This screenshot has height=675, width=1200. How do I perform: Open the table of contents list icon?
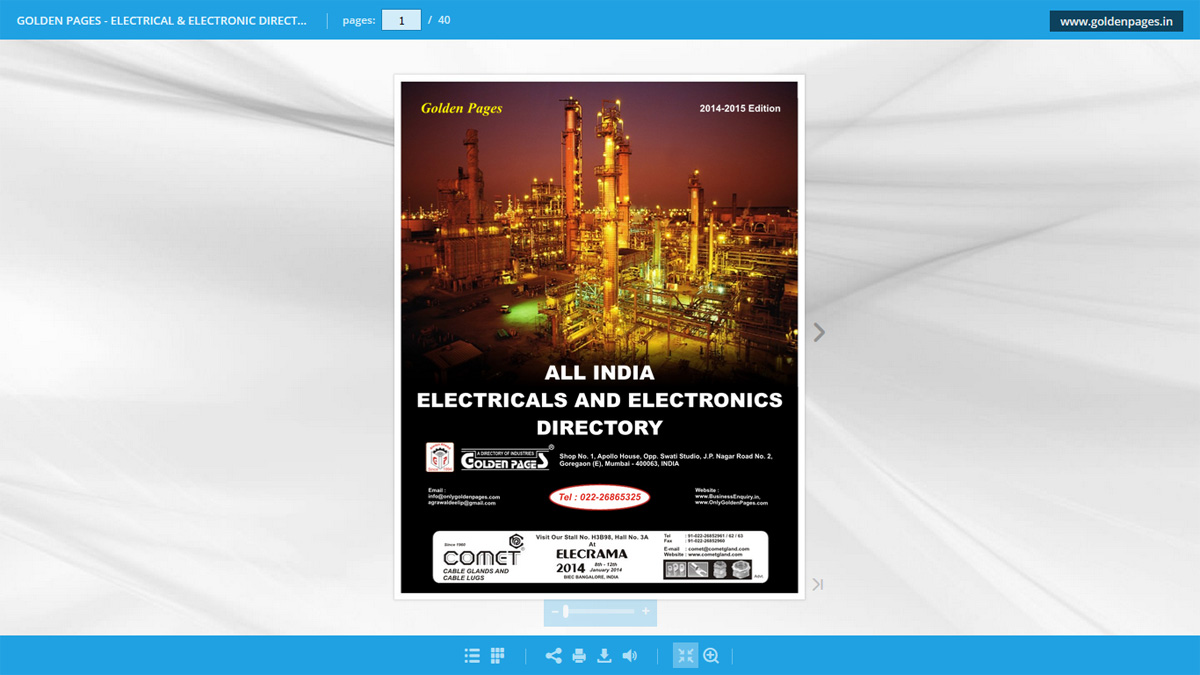click(472, 656)
